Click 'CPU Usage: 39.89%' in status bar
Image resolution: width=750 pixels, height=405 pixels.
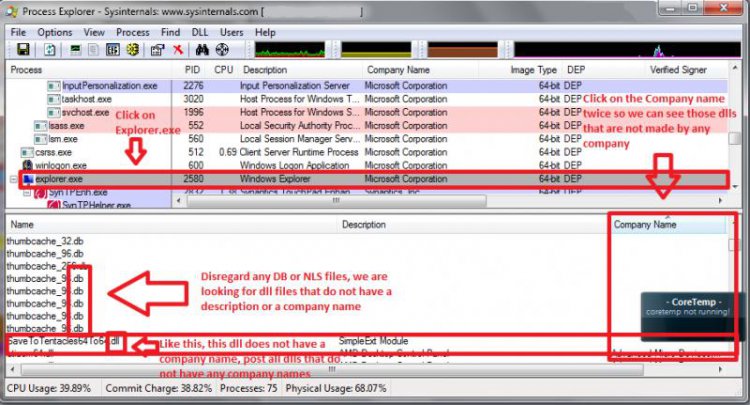click(x=49, y=388)
